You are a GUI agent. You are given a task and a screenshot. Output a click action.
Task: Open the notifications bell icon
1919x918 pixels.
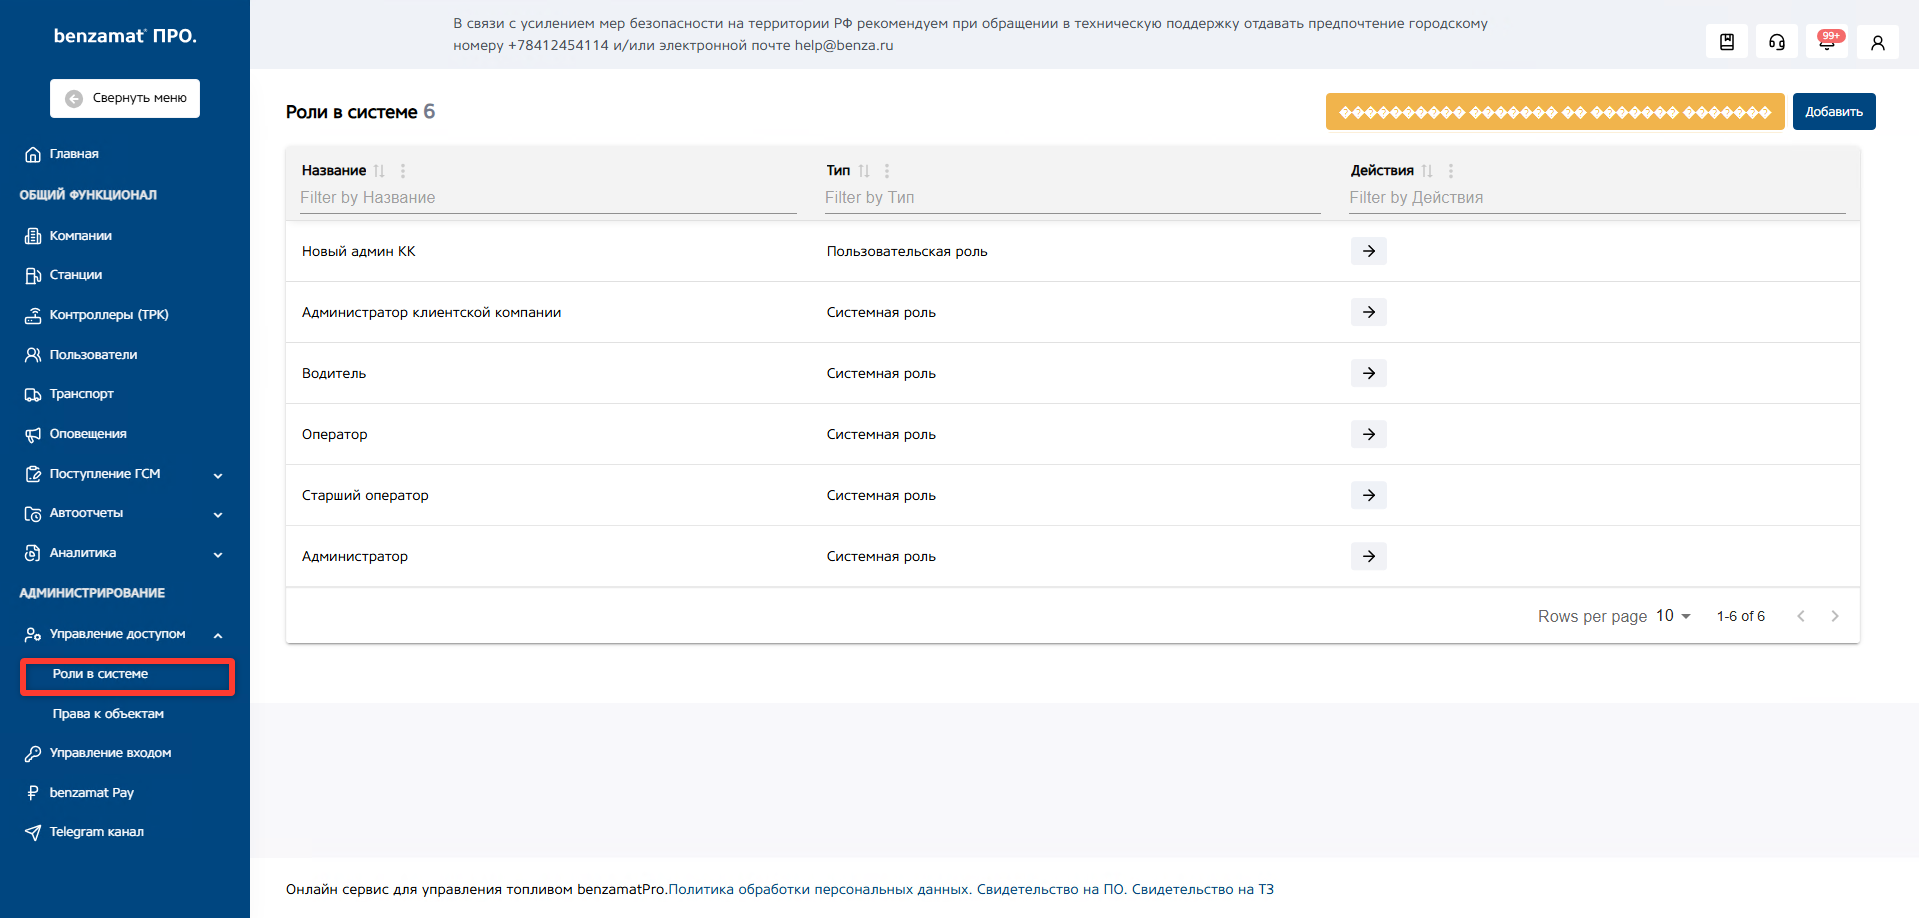tap(1827, 42)
